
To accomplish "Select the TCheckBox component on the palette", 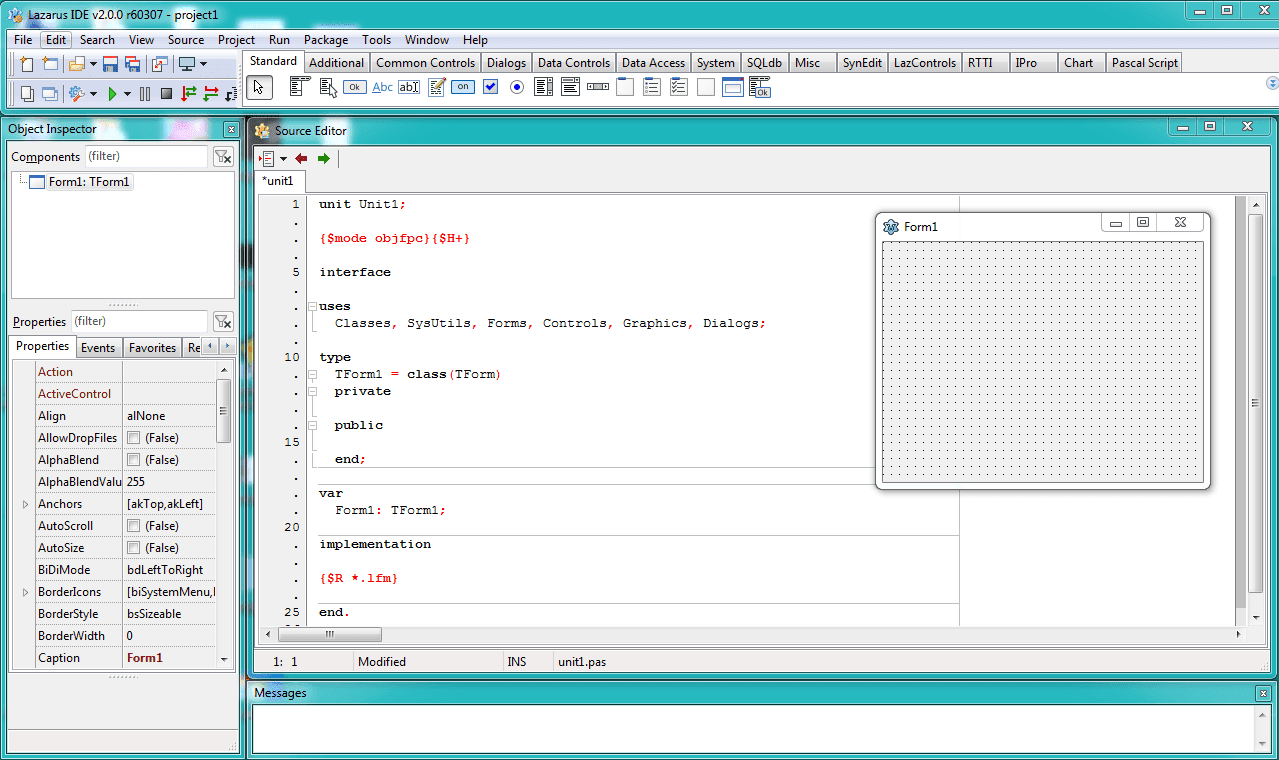I will [x=489, y=87].
